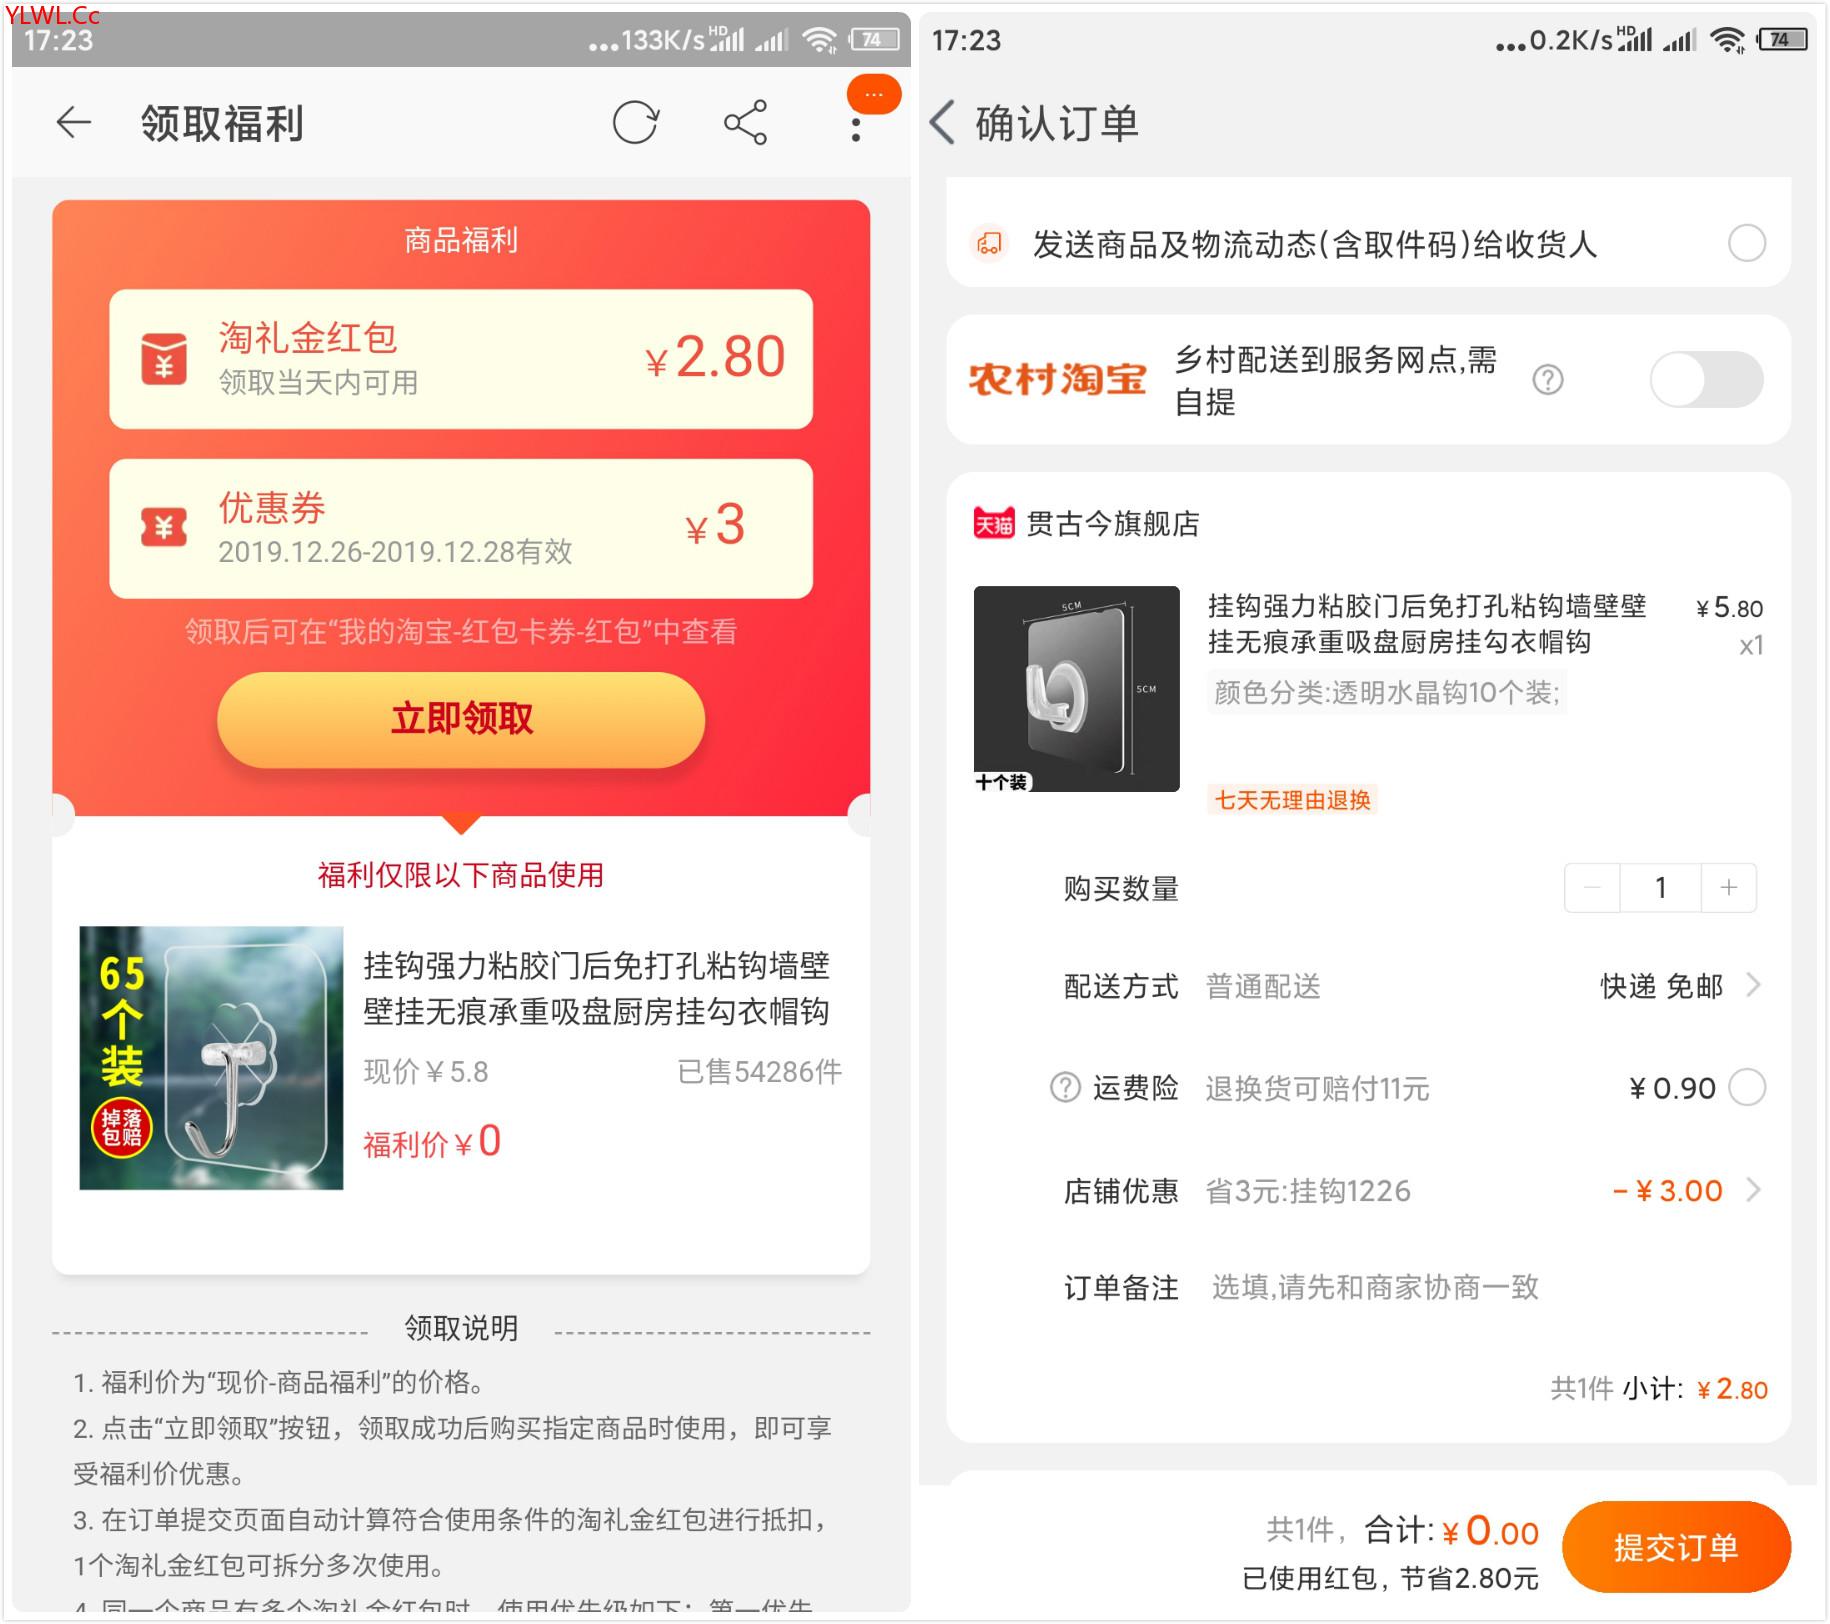Open the three-dot overflow menu
This screenshot has height=1624, width=1830.
[856, 130]
